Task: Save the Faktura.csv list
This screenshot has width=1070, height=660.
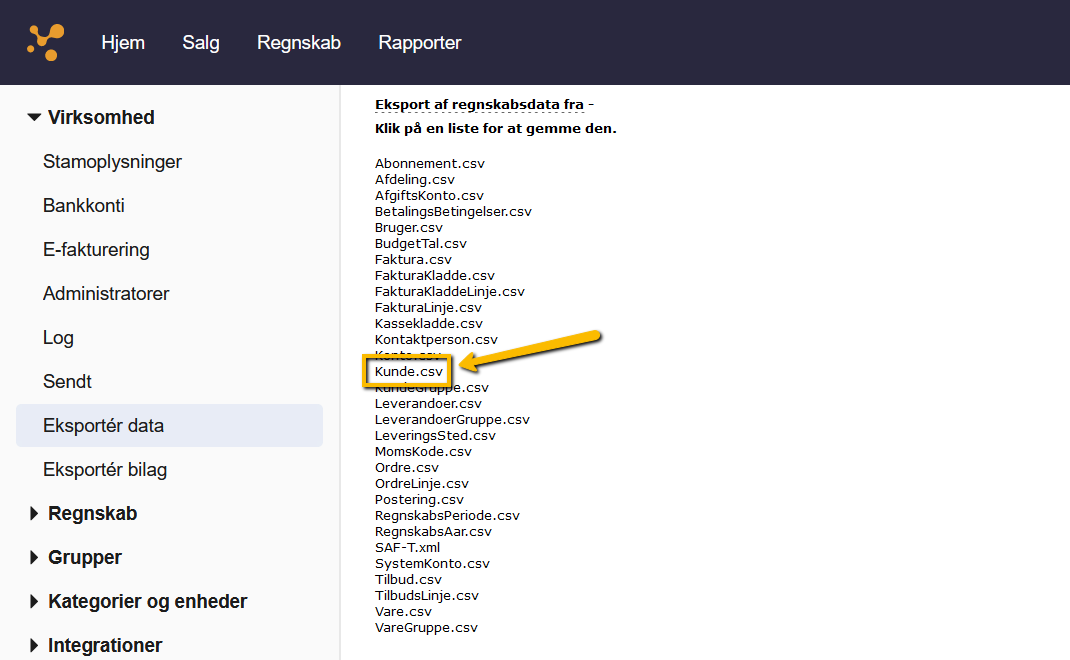Action: click(x=413, y=259)
